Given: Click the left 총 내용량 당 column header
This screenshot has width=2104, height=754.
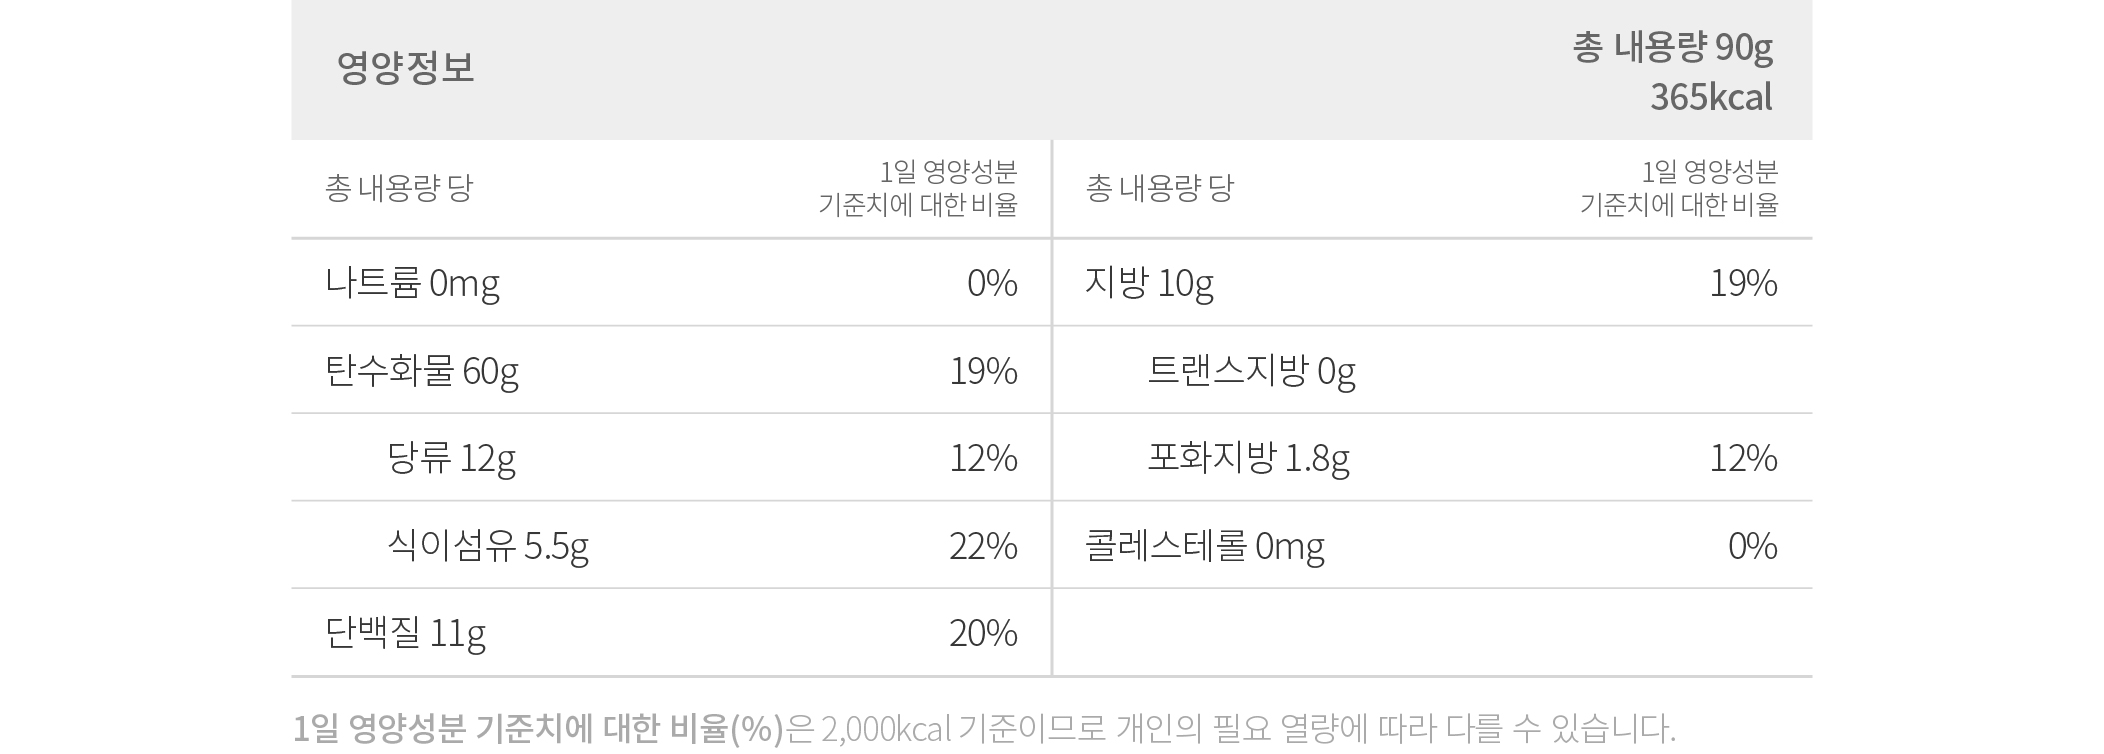Looking at the screenshot, I should coord(399,188).
